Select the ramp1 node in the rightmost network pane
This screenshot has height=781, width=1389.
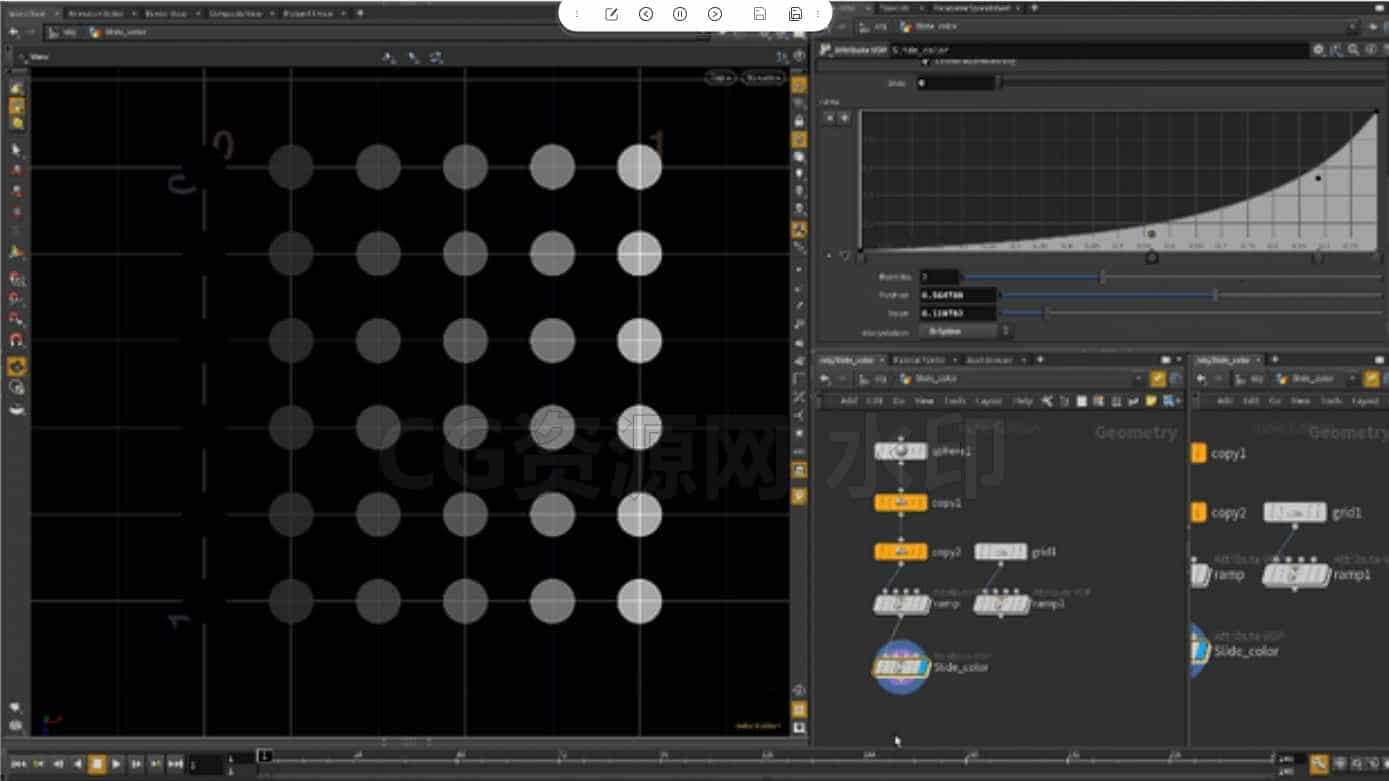(1296, 575)
